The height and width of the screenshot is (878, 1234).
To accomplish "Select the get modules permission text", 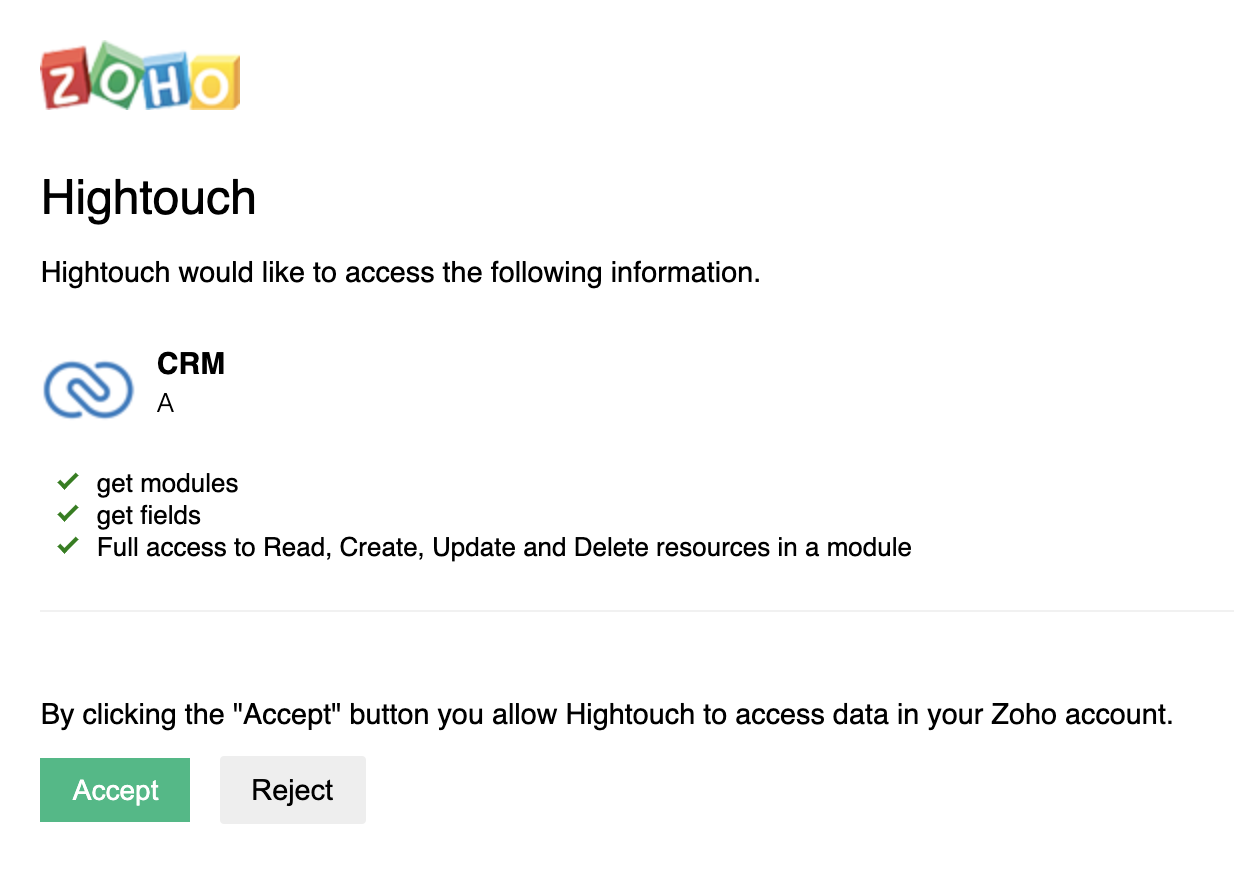I will point(167,484).
